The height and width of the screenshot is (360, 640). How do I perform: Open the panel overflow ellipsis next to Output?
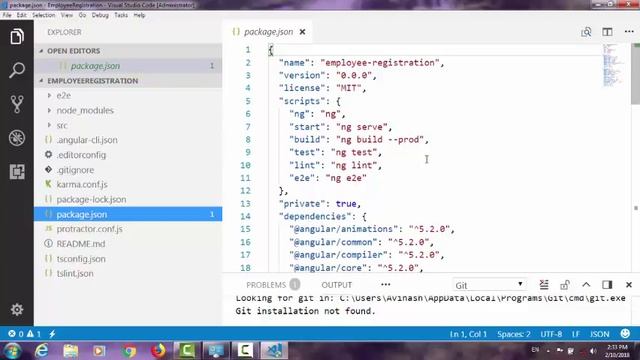(386, 284)
